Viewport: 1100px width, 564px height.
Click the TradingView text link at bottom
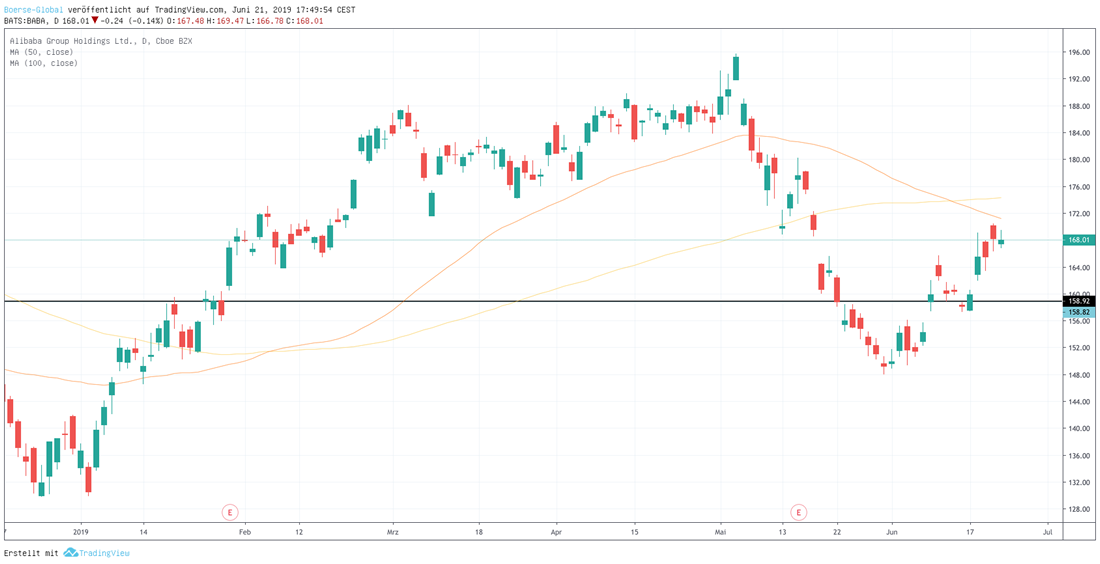(x=105, y=553)
